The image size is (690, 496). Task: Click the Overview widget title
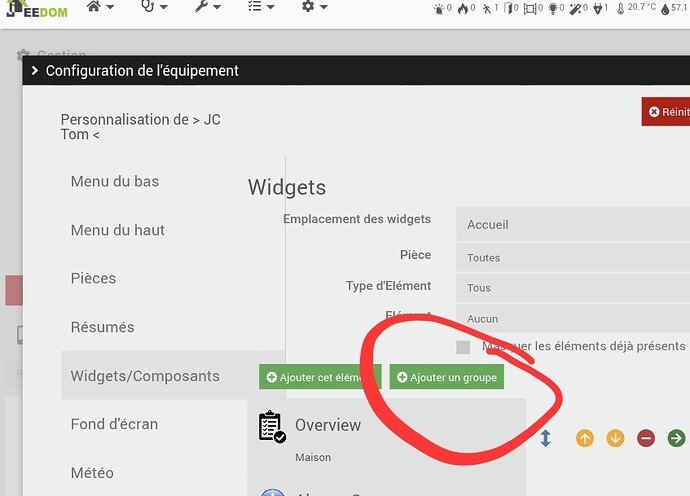point(328,425)
